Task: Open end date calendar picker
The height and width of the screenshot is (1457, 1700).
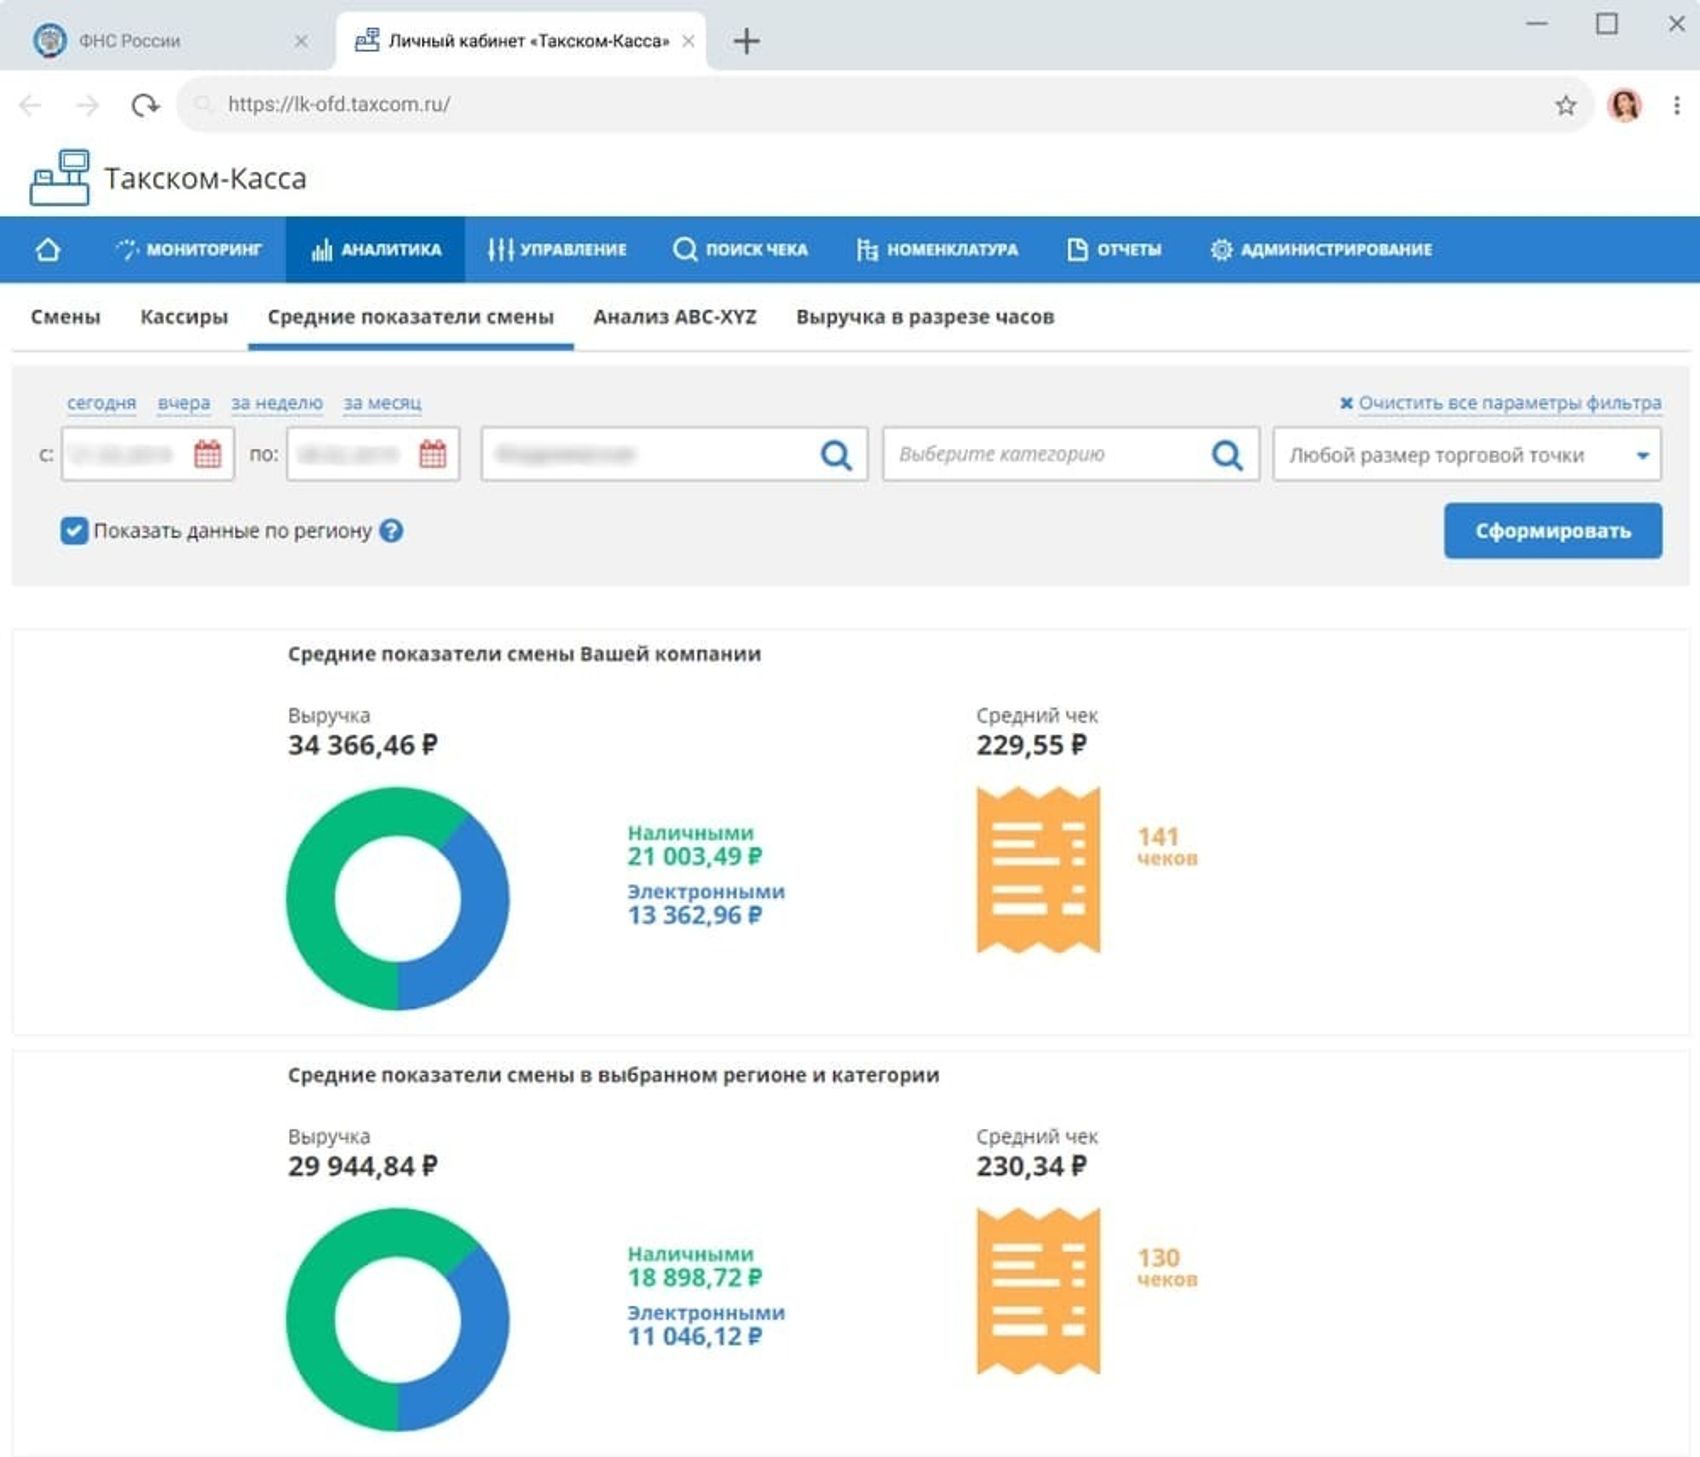Action: point(432,454)
